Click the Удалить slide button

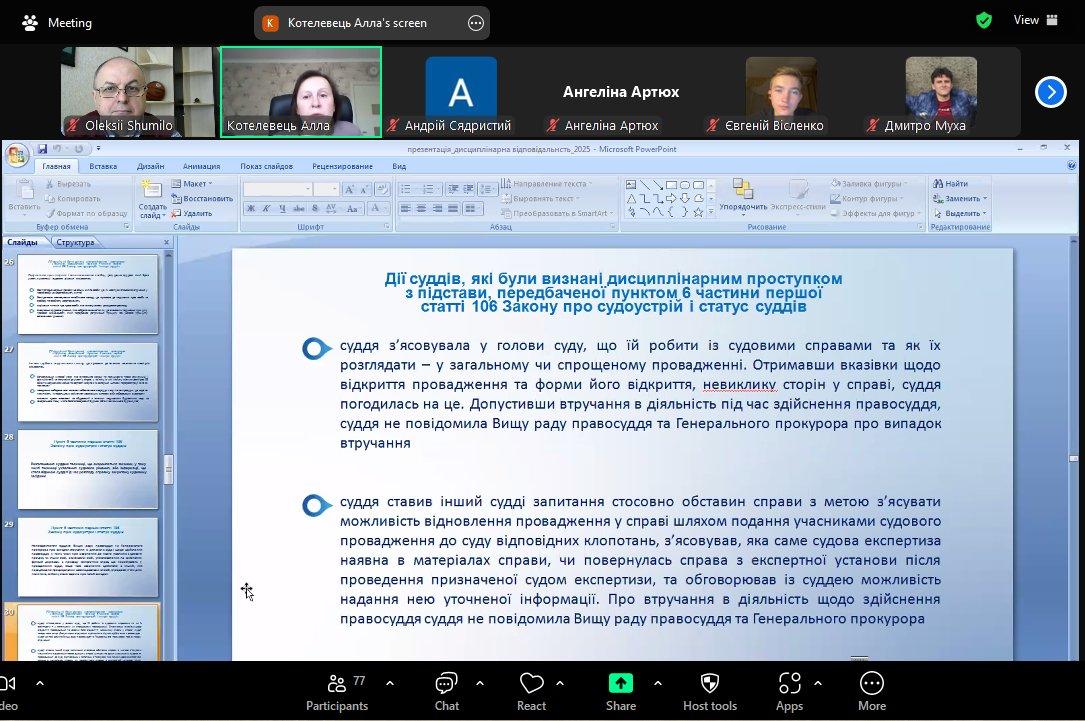tap(192, 213)
